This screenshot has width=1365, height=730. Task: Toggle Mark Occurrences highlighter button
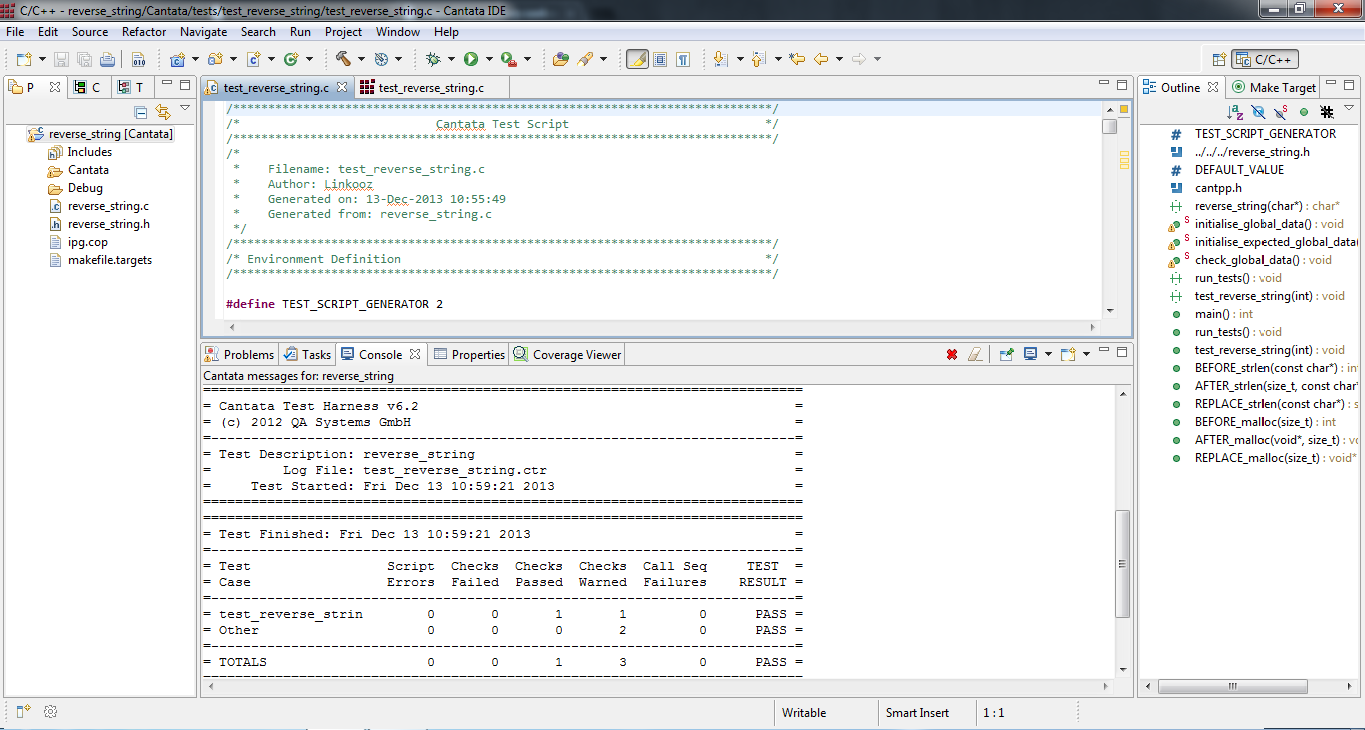click(637, 59)
